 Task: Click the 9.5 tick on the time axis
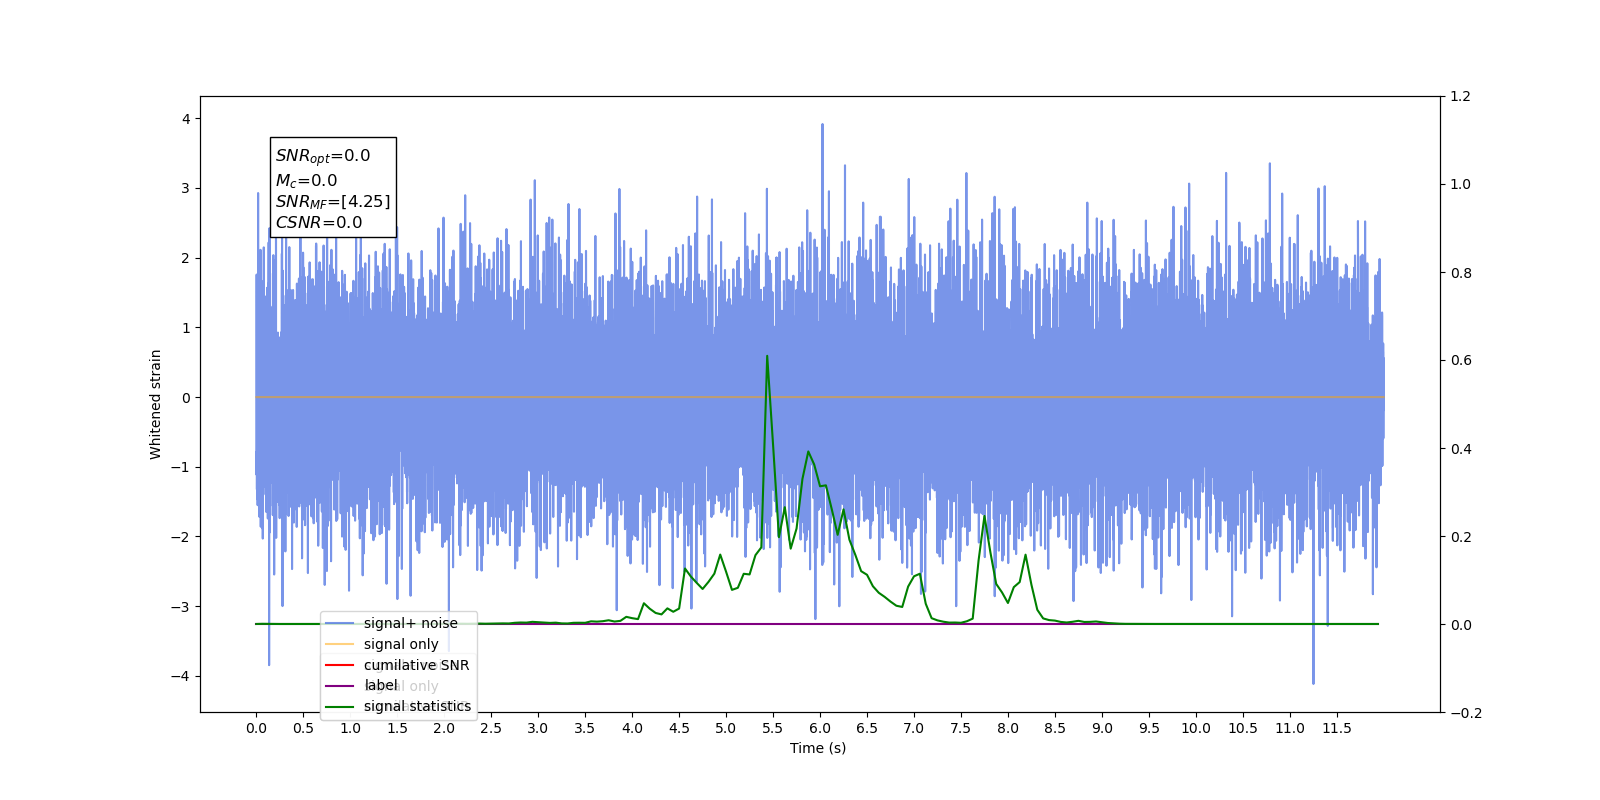[x=1149, y=728]
